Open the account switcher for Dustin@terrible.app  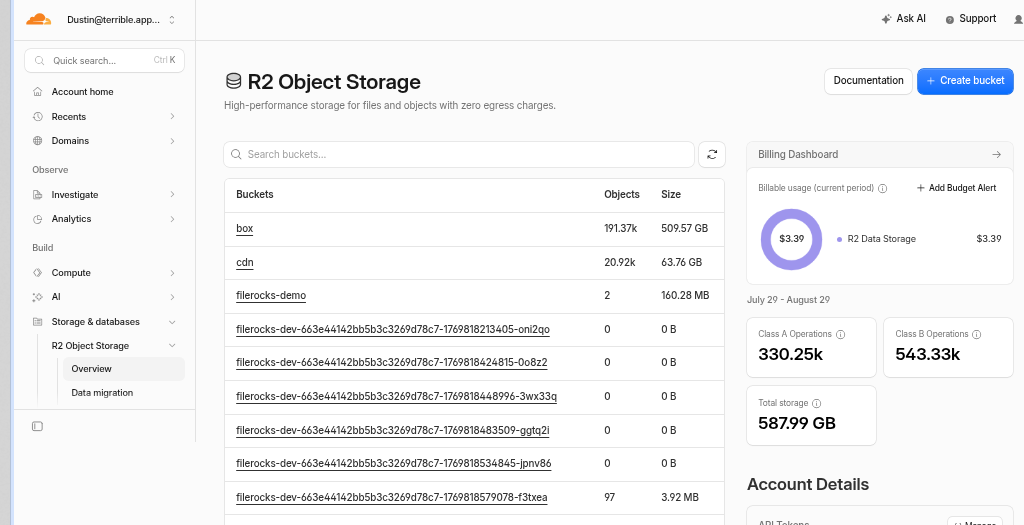tap(121, 20)
